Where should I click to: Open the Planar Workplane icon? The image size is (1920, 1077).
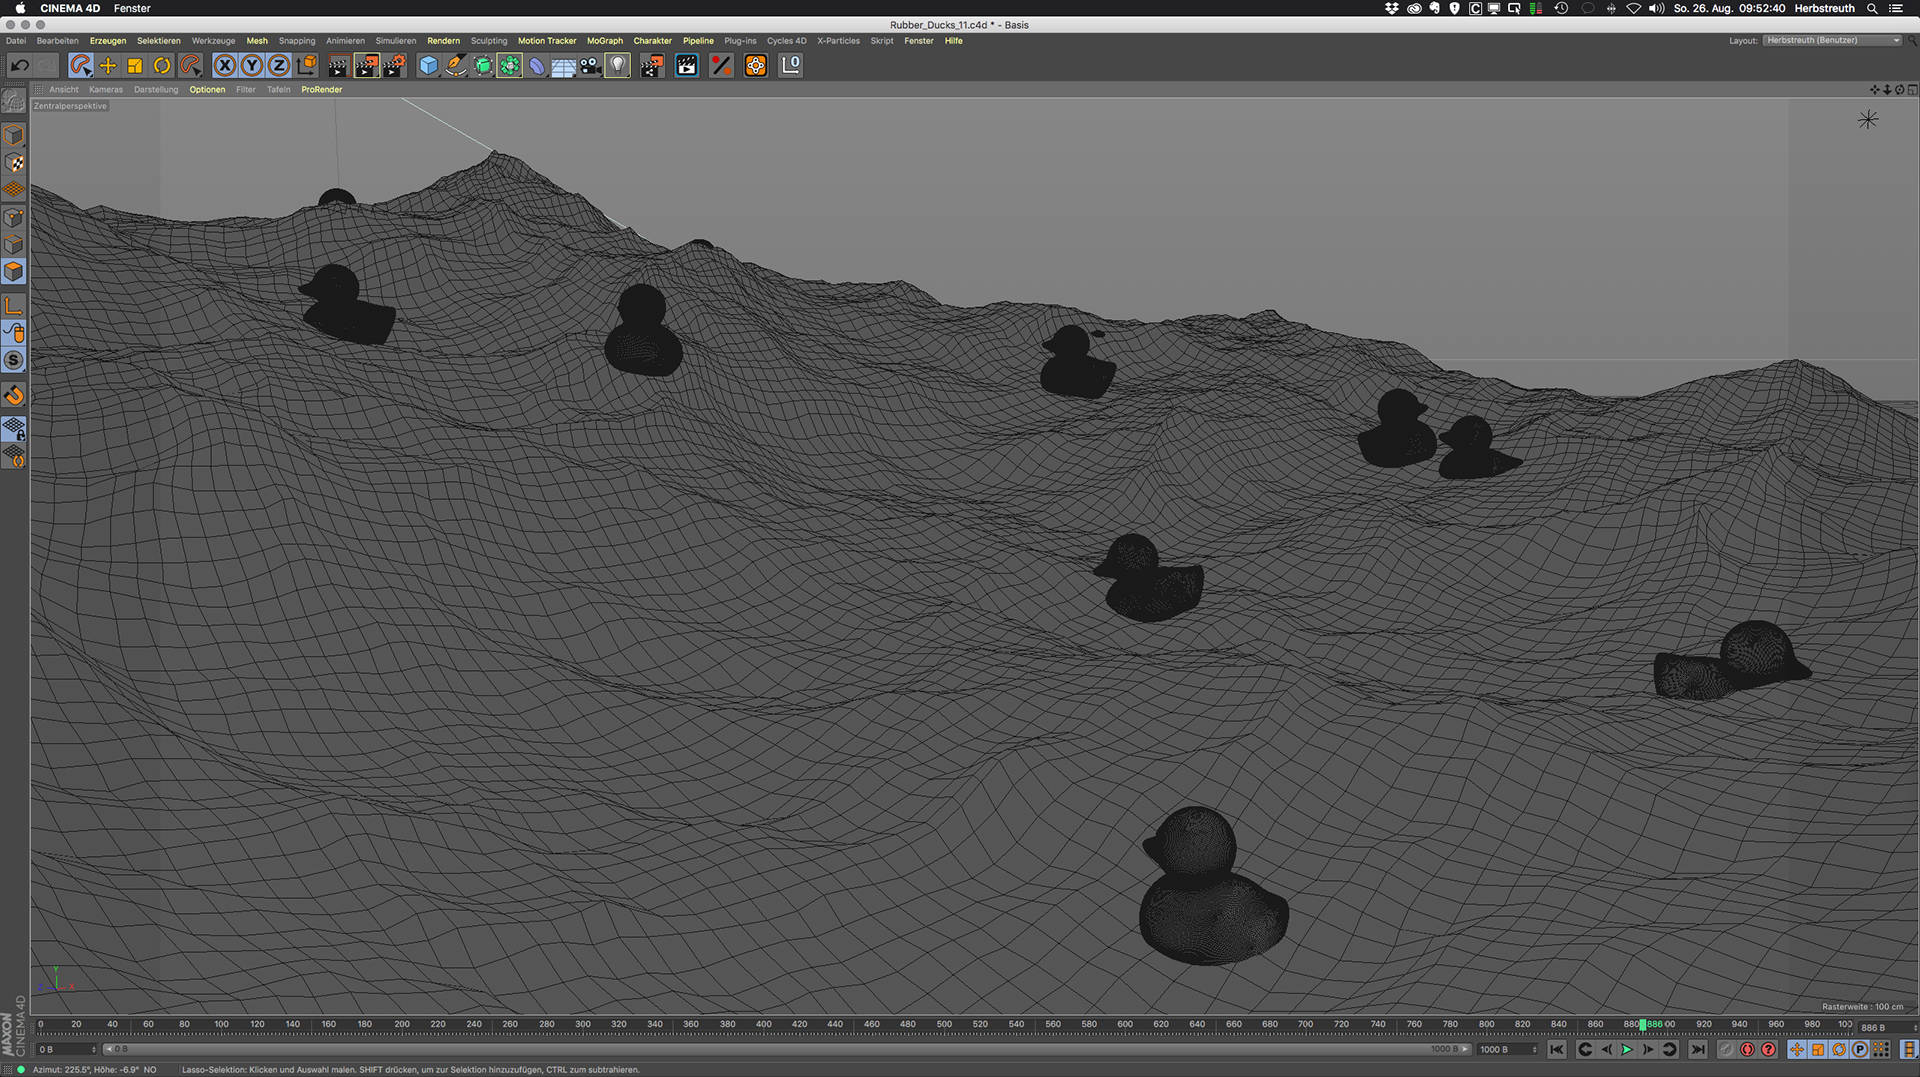click(14, 457)
